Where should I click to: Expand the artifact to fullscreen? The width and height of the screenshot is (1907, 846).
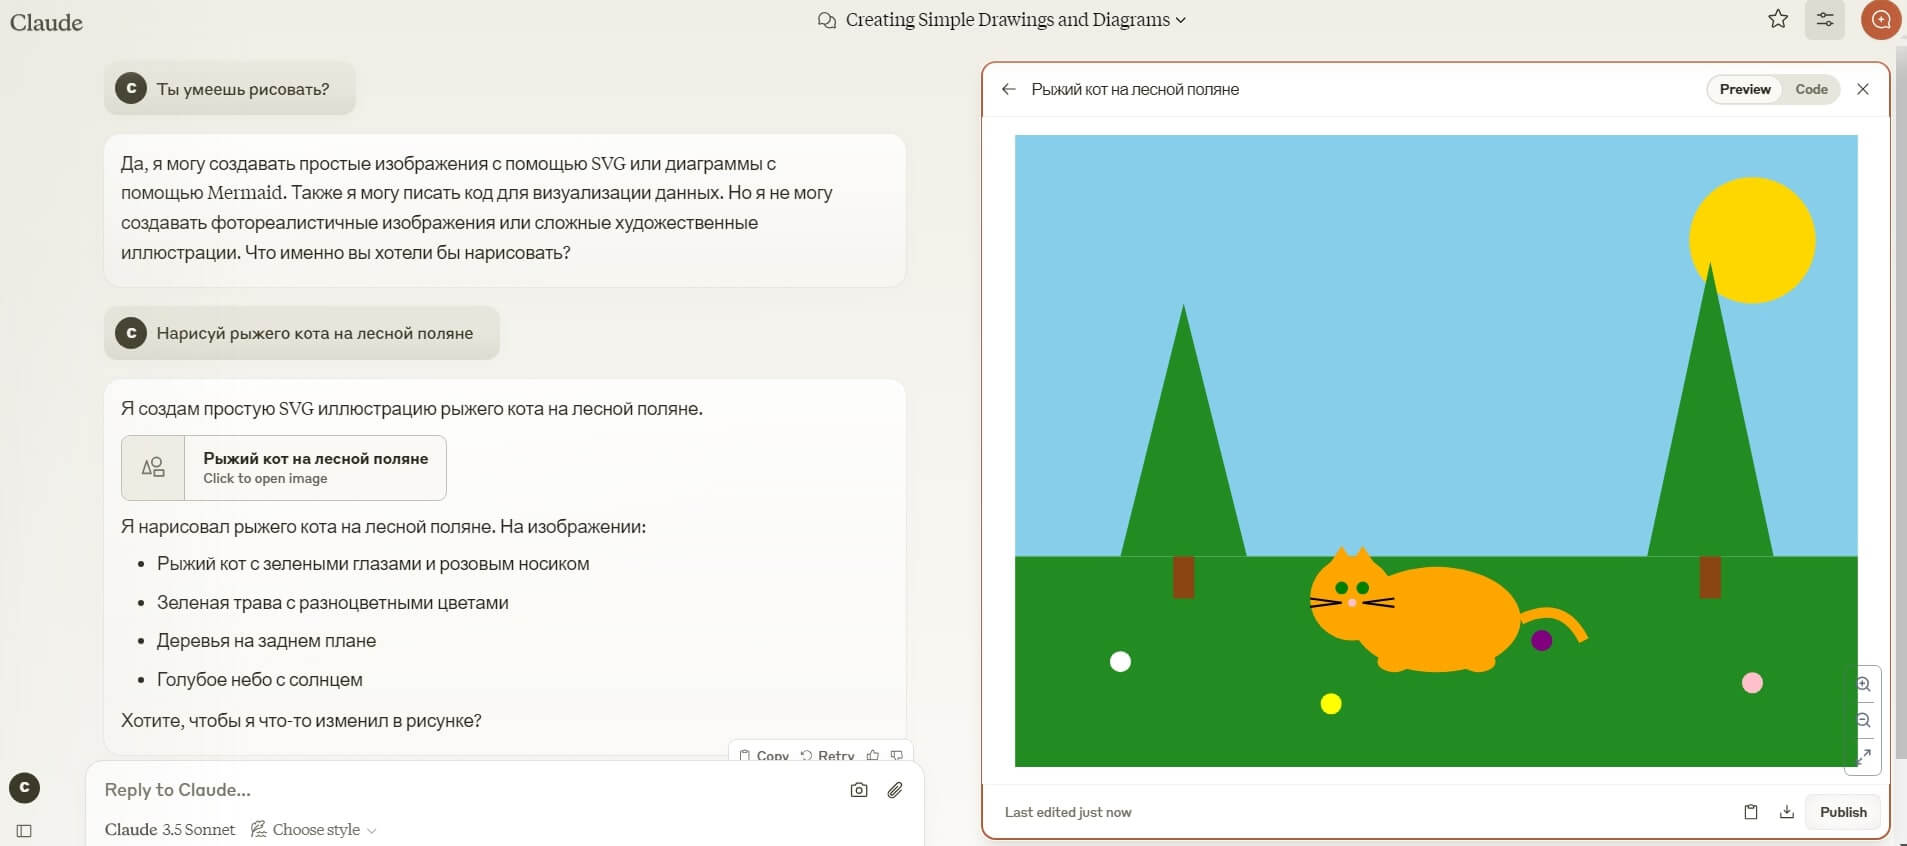(x=1864, y=756)
